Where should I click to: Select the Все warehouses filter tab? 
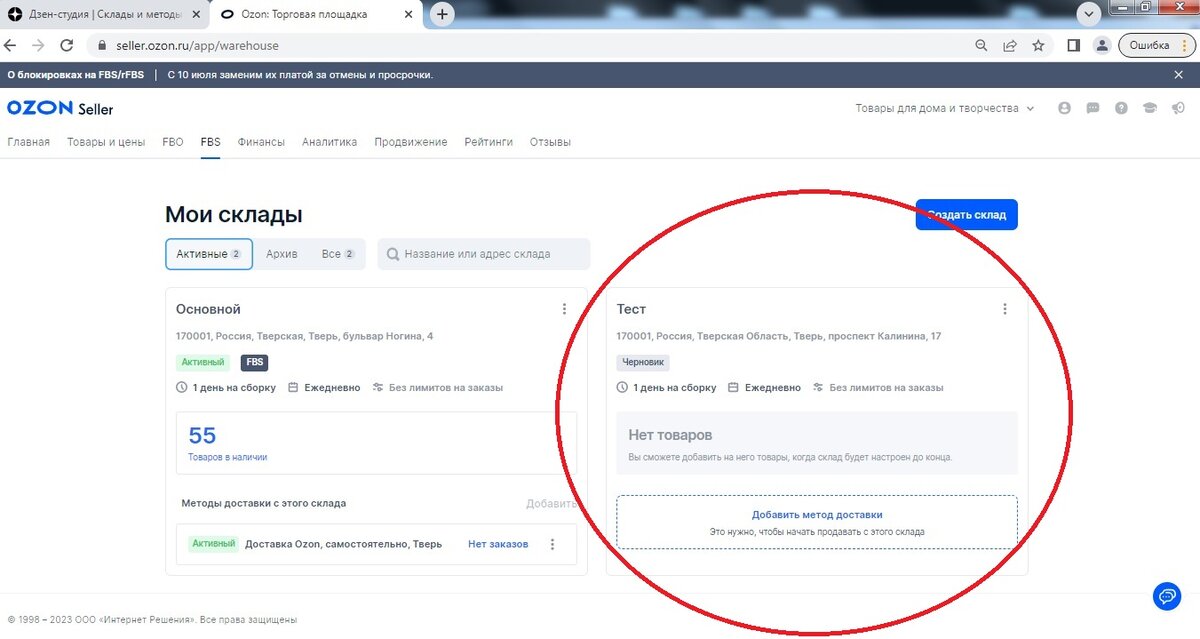(338, 254)
